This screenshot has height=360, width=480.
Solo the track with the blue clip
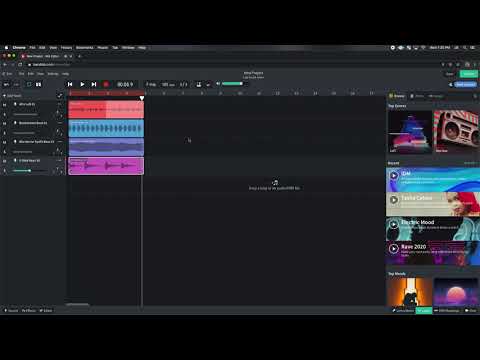coord(4,133)
